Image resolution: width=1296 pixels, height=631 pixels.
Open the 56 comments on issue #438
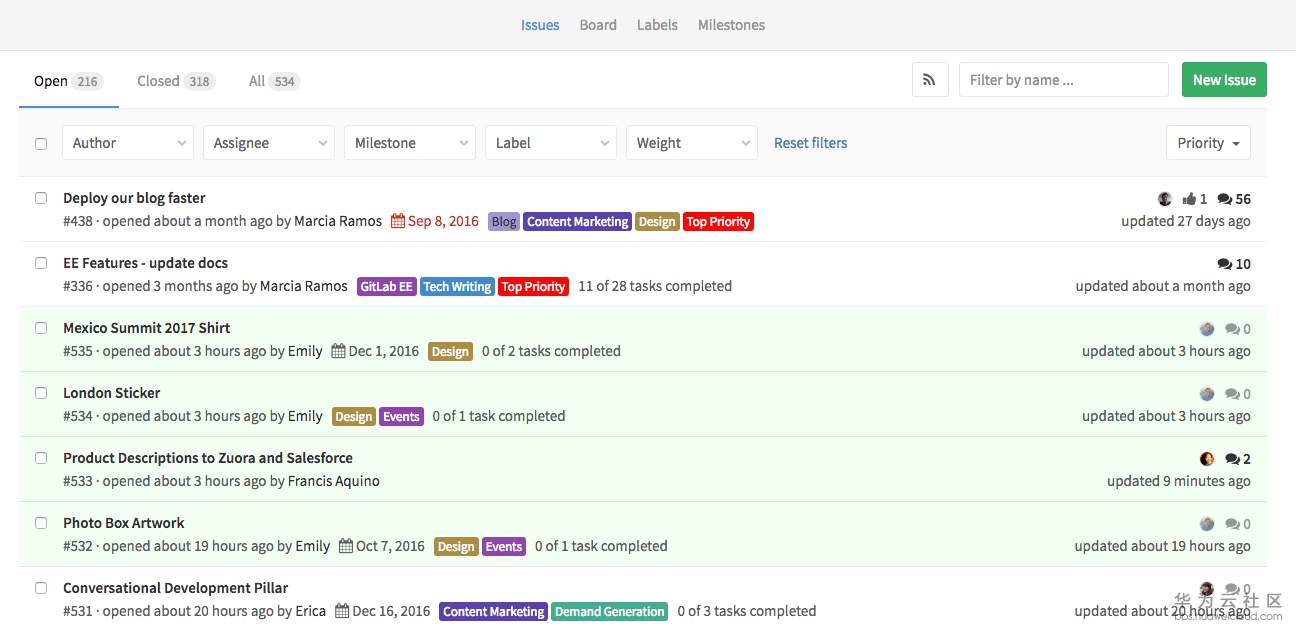[1234, 199]
